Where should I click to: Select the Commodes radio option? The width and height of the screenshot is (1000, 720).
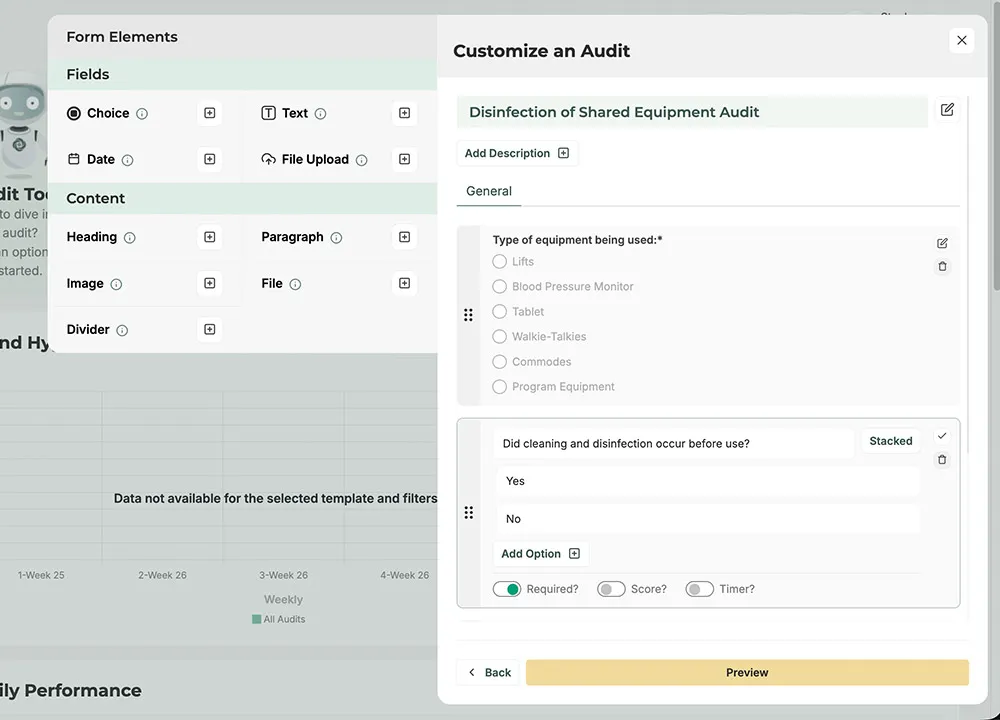499,362
